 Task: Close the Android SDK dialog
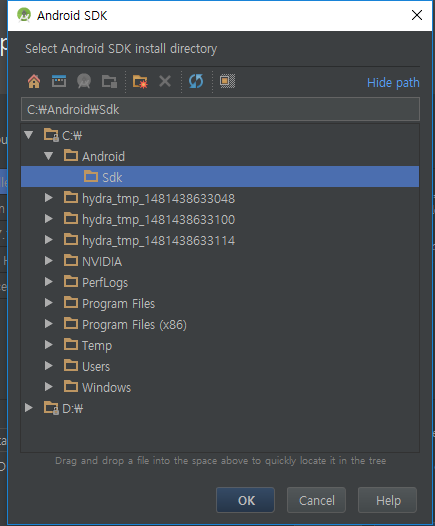417,15
